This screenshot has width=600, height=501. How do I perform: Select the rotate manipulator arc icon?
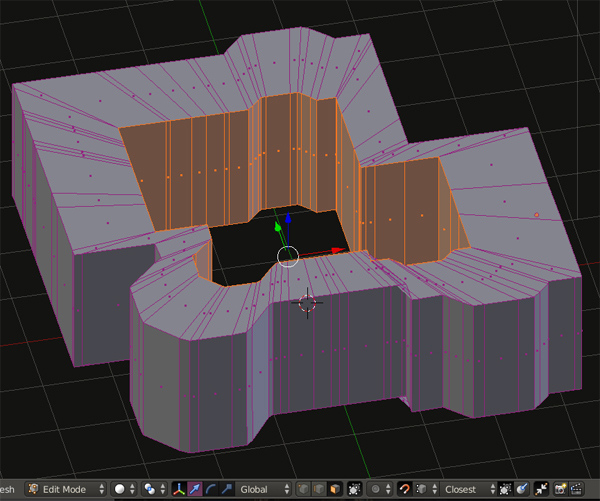(x=209, y=490)
